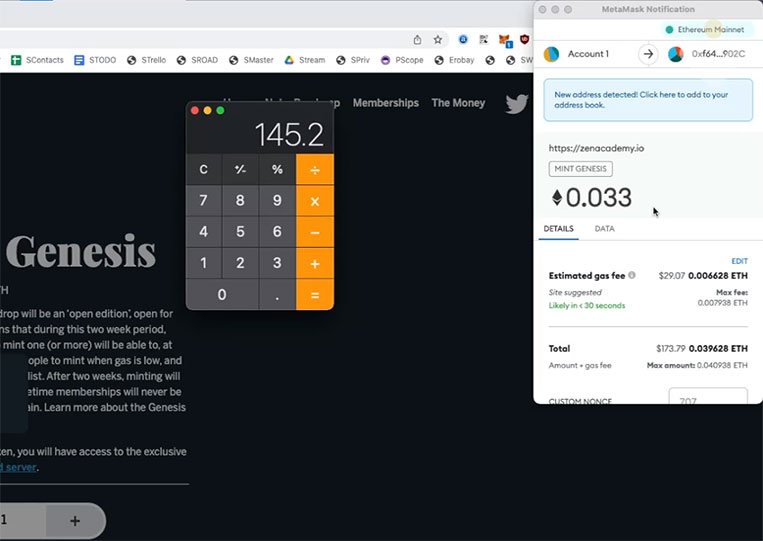Close the calculator window

tap(195, 110)
